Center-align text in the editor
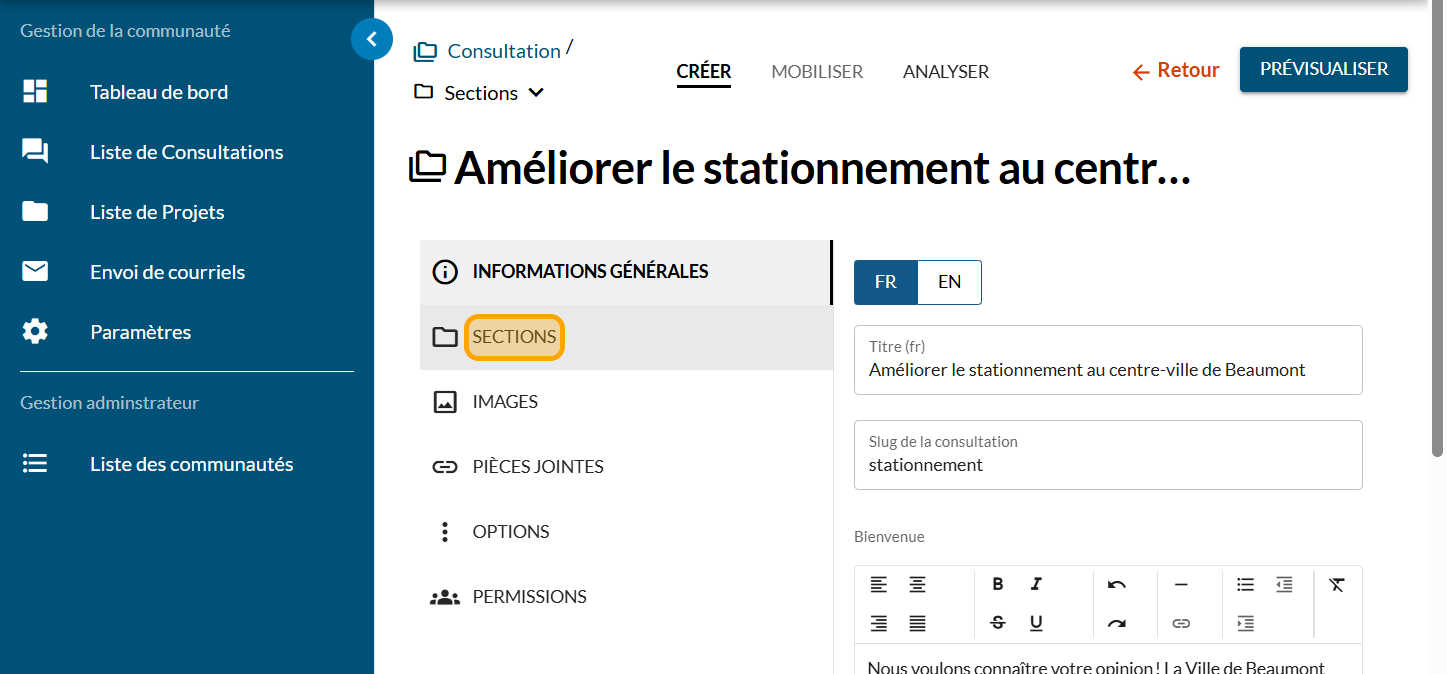 (917, 584)
